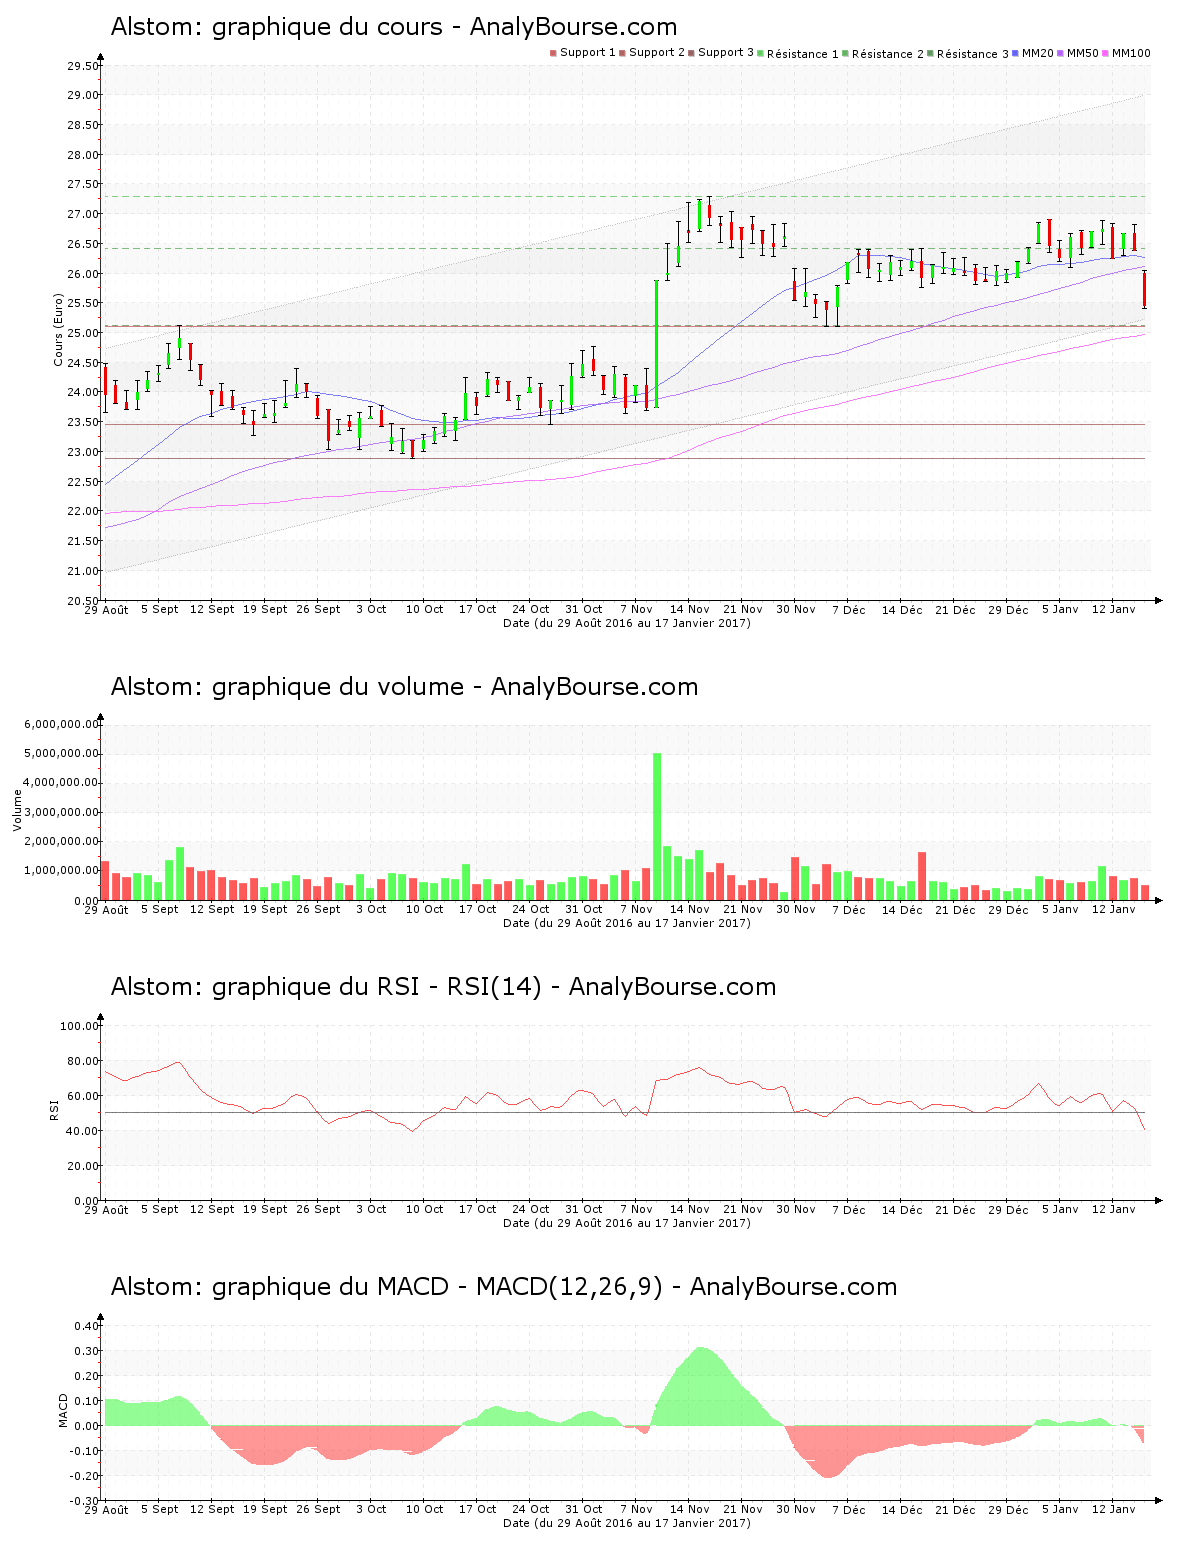Click the 21.00 value on the price axis
Screen dimensions: 1200x1550
pos(83,571)
